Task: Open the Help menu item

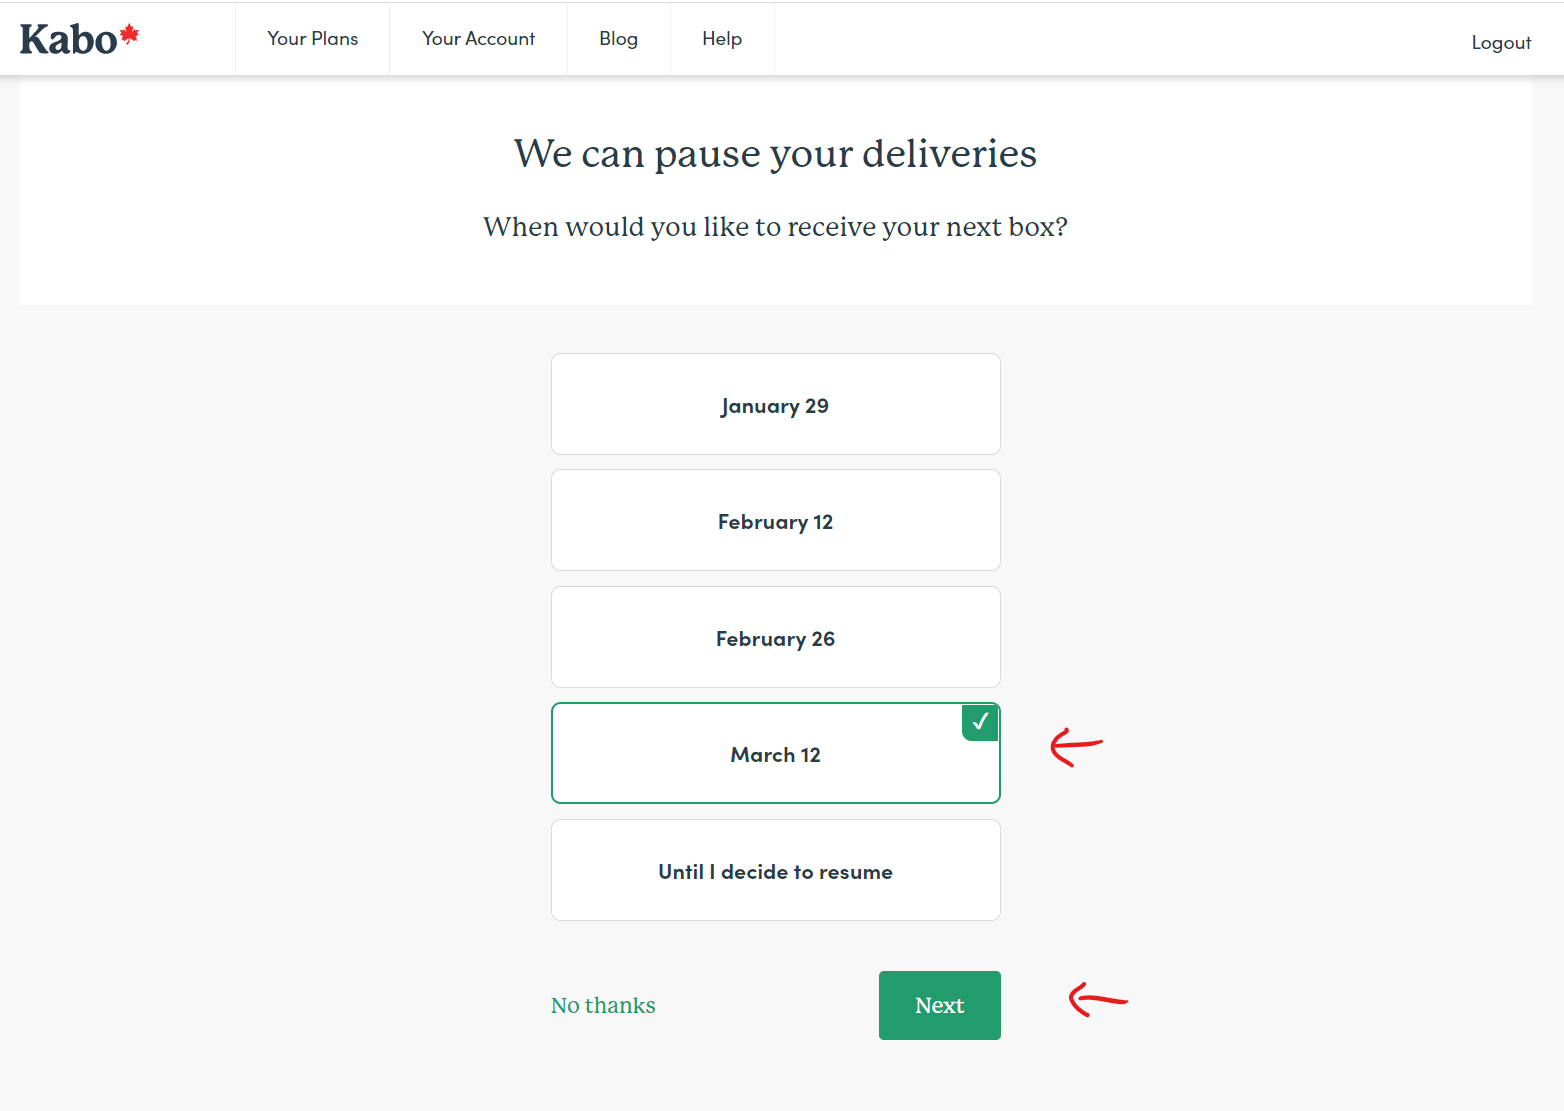Action: (x=722, y=38)
